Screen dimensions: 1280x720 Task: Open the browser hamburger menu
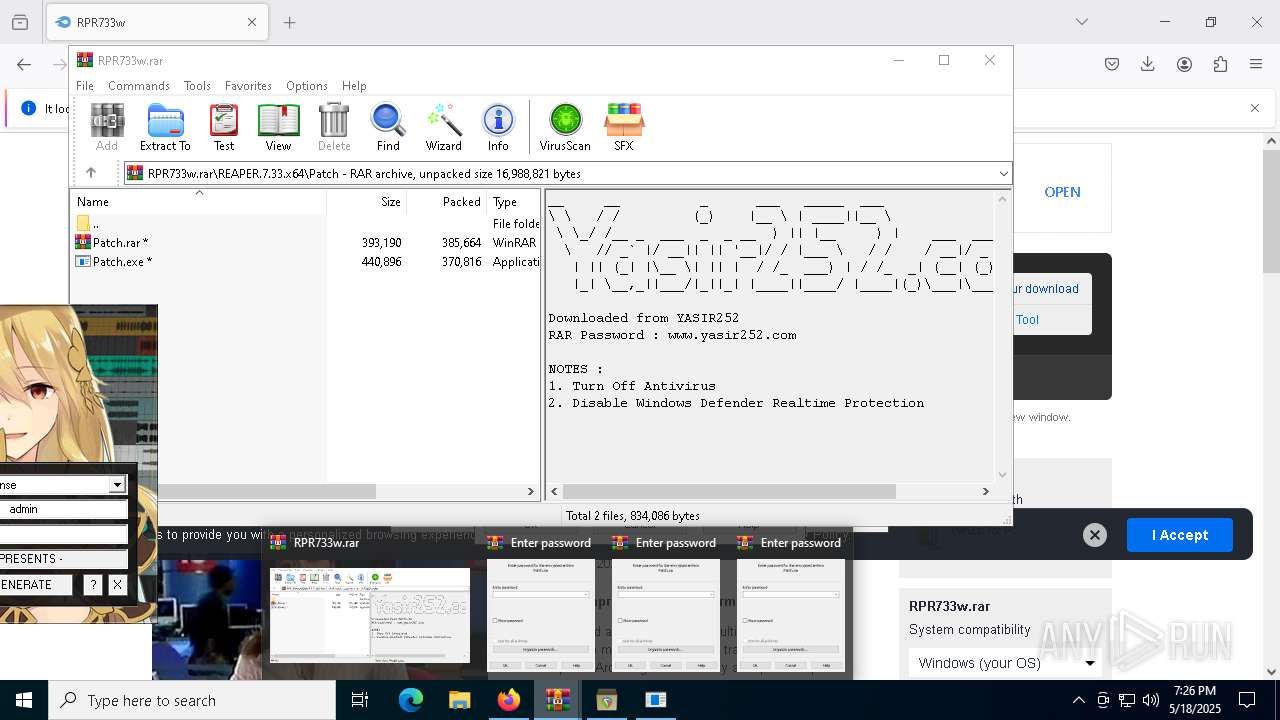point(1256,64)
